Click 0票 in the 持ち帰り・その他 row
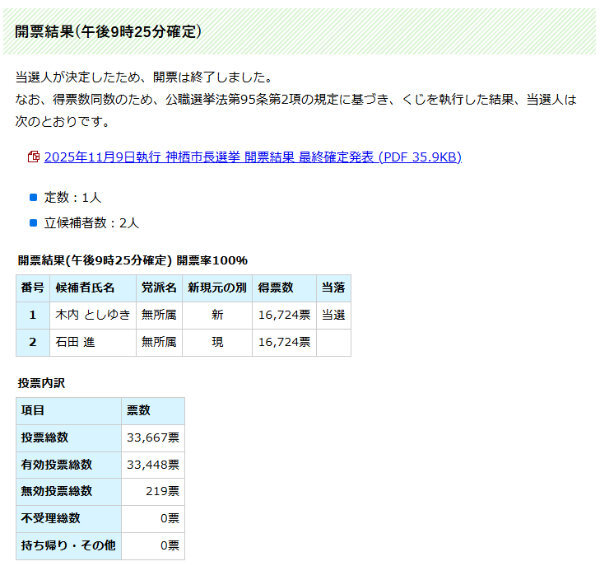The width and height of the screenshot is (600, 566). [x=170, y=546]
